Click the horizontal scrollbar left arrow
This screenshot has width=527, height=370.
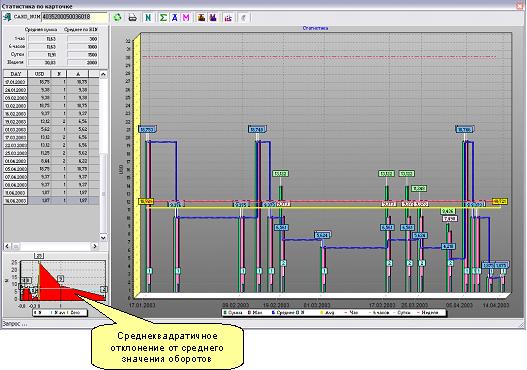pyautogui.click(x=7, y=246)
